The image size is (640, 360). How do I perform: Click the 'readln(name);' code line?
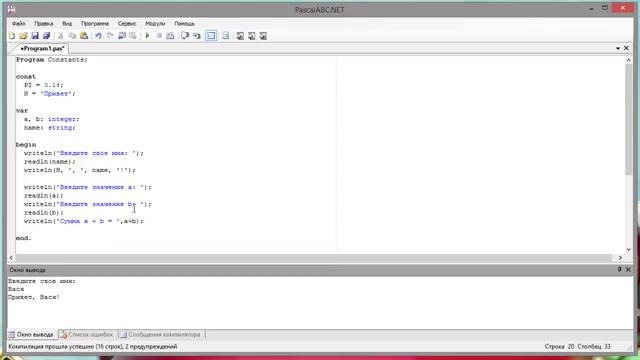tap(49, 162)
